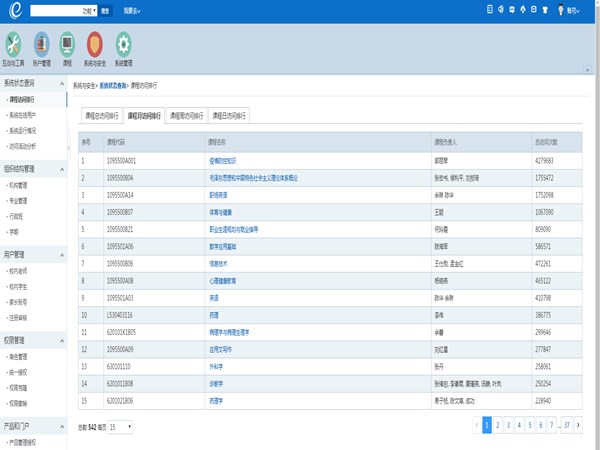Open the 课程 monitor icon module
The height and width of the screenshot is (450, 600).
coord(67,46)
